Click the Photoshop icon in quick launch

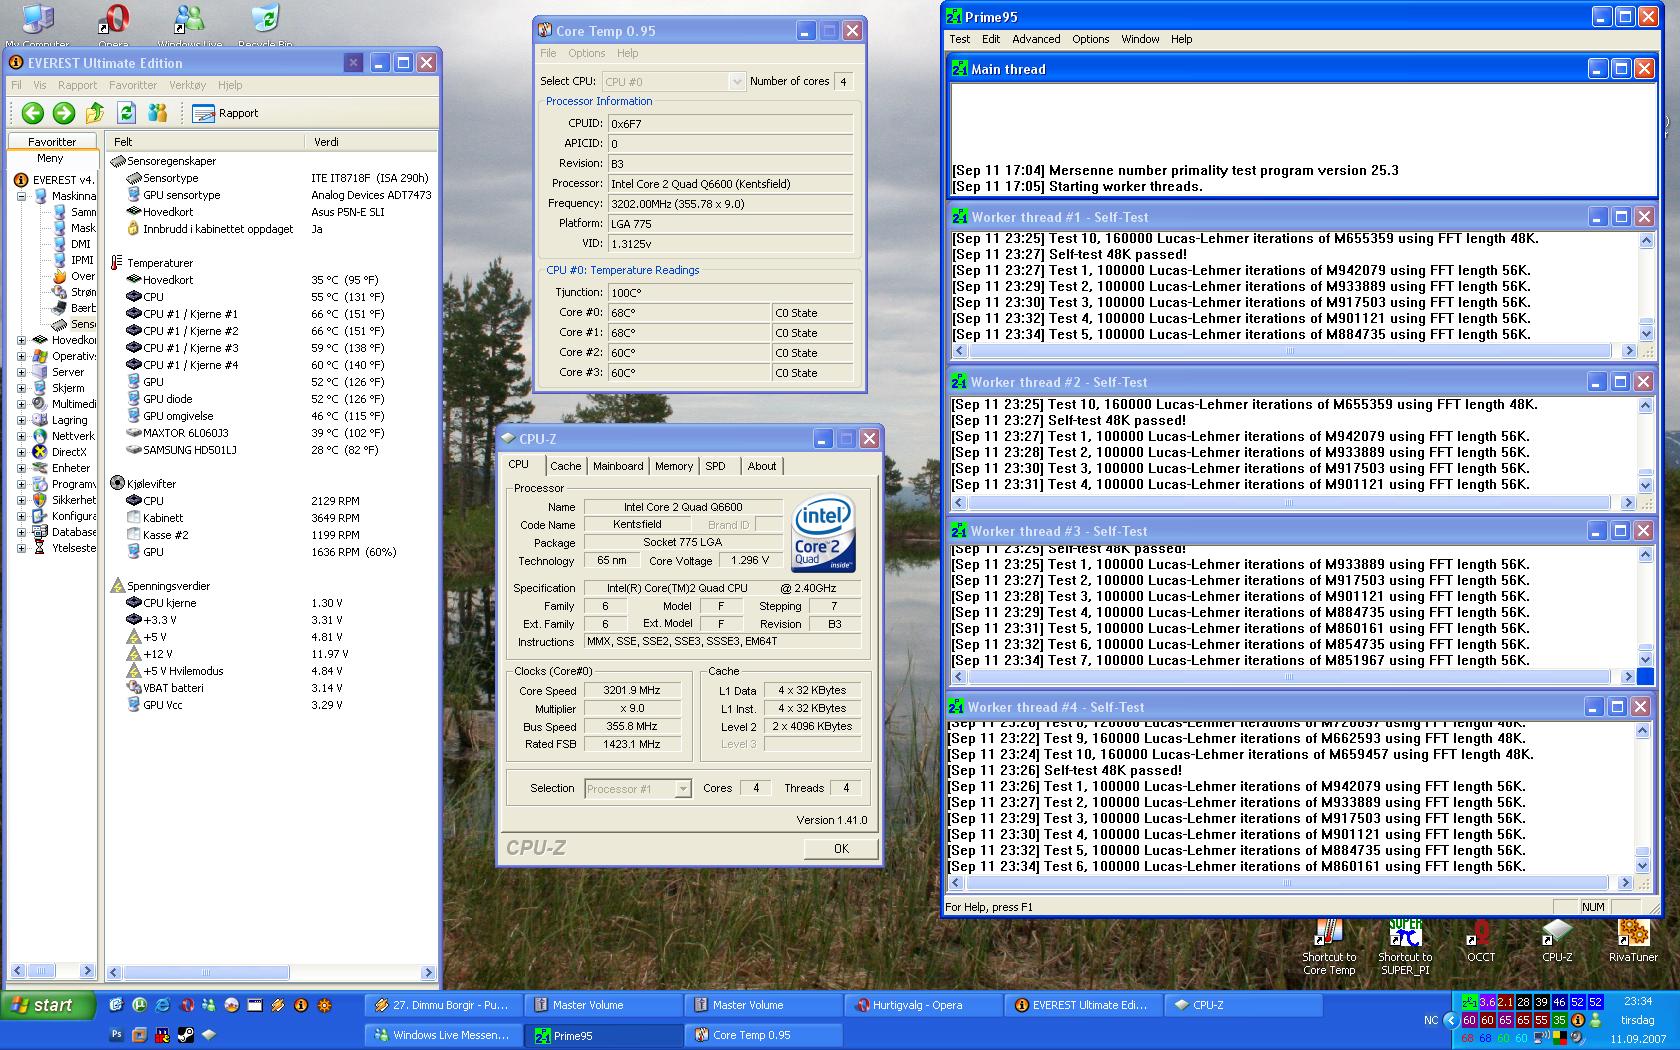(116, 1035)
